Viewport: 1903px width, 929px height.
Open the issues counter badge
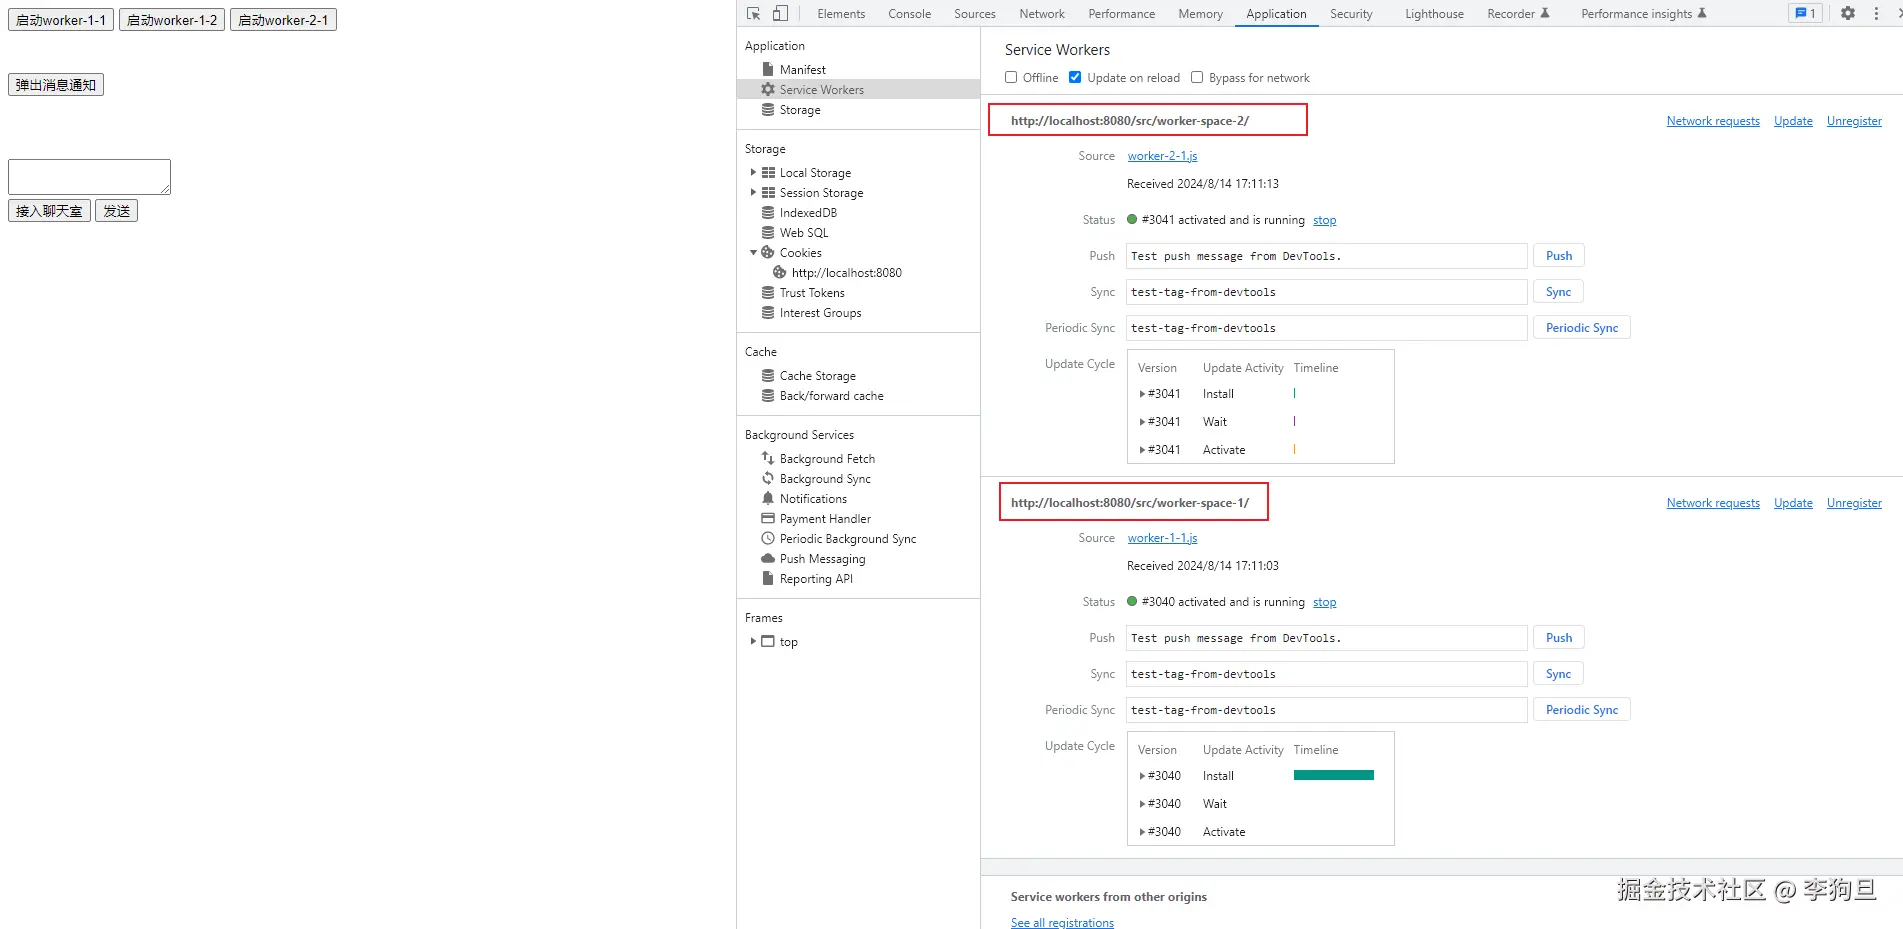point(1805,13)
